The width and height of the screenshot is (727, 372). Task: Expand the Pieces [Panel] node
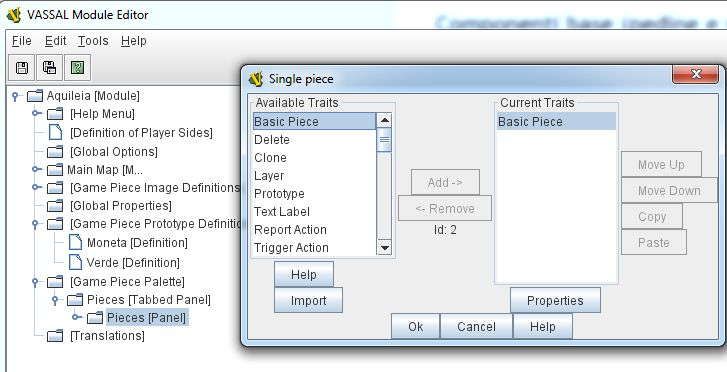click(77, 317)
